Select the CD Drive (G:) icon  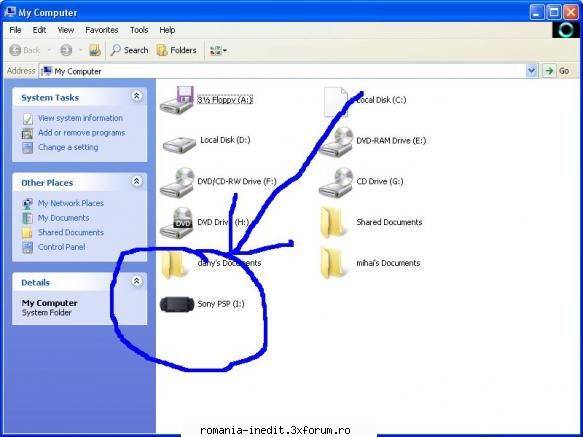[336, 182]
